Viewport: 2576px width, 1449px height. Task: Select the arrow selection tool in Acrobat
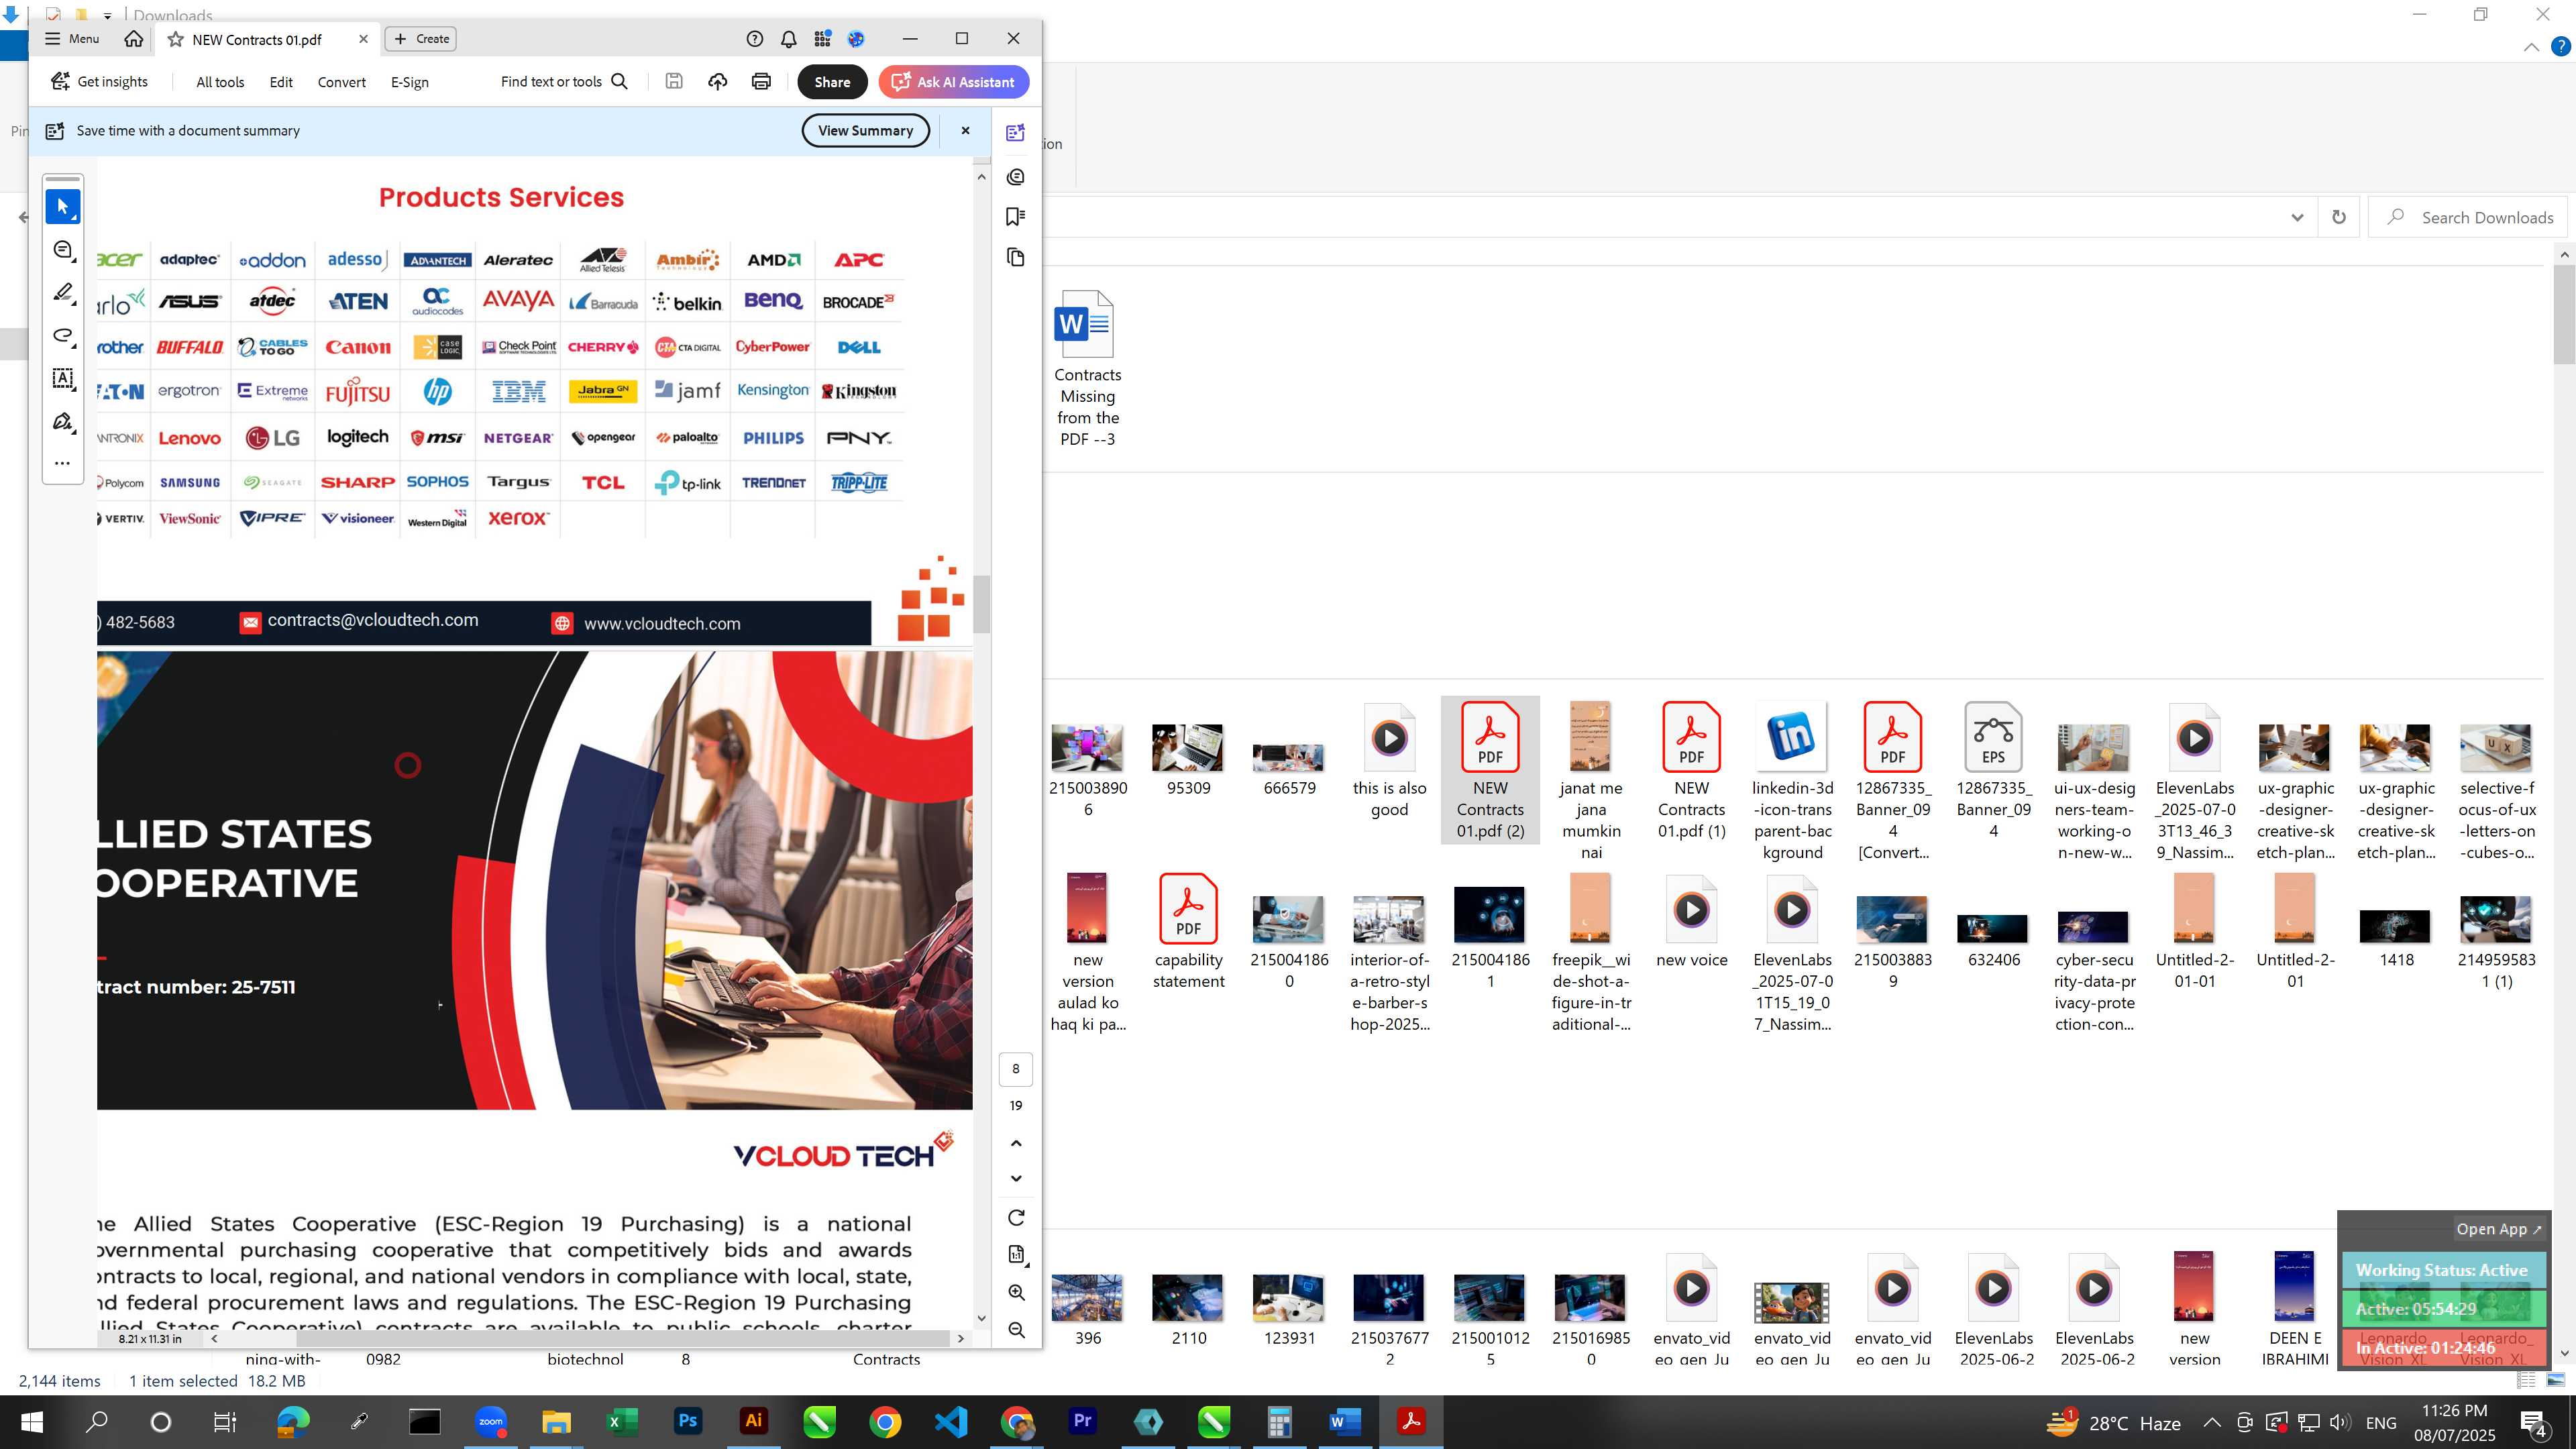tap(63, 207)
